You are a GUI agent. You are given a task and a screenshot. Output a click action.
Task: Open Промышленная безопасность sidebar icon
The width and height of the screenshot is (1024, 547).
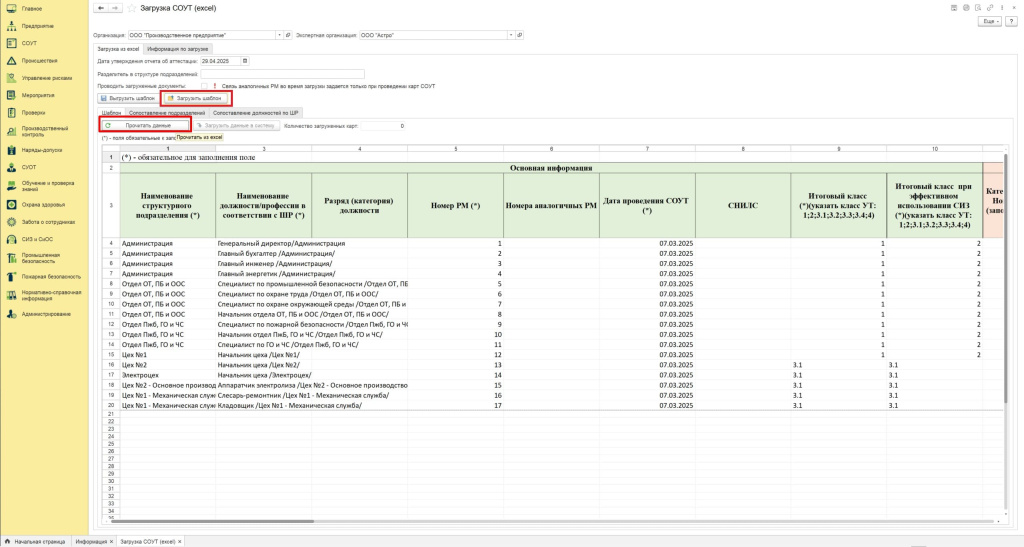11,258
